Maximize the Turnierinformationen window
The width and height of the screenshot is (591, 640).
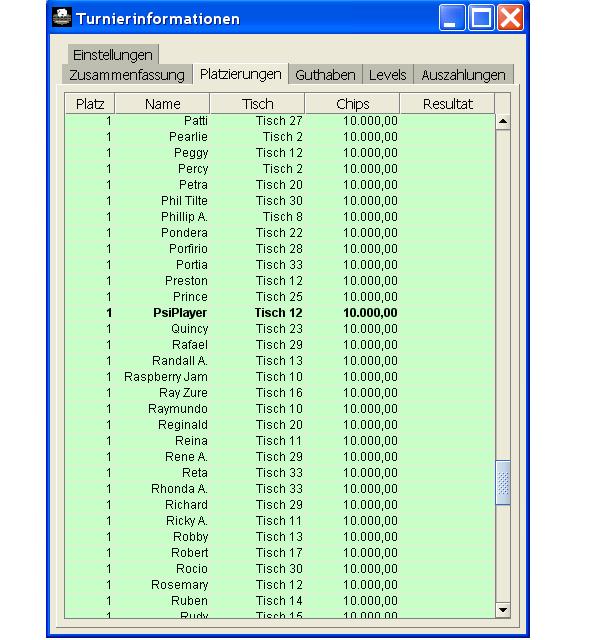pyautogui.click(x=481, y=18)
